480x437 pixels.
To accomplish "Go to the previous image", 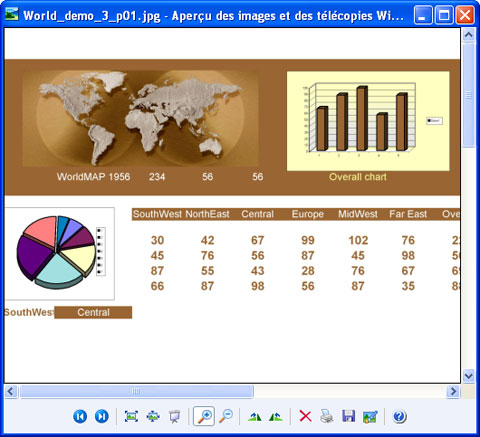I will [80, 416].
